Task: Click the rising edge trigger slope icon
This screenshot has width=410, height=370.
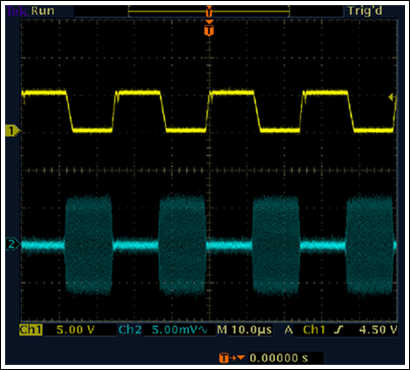Action: (x=339, y=330)
